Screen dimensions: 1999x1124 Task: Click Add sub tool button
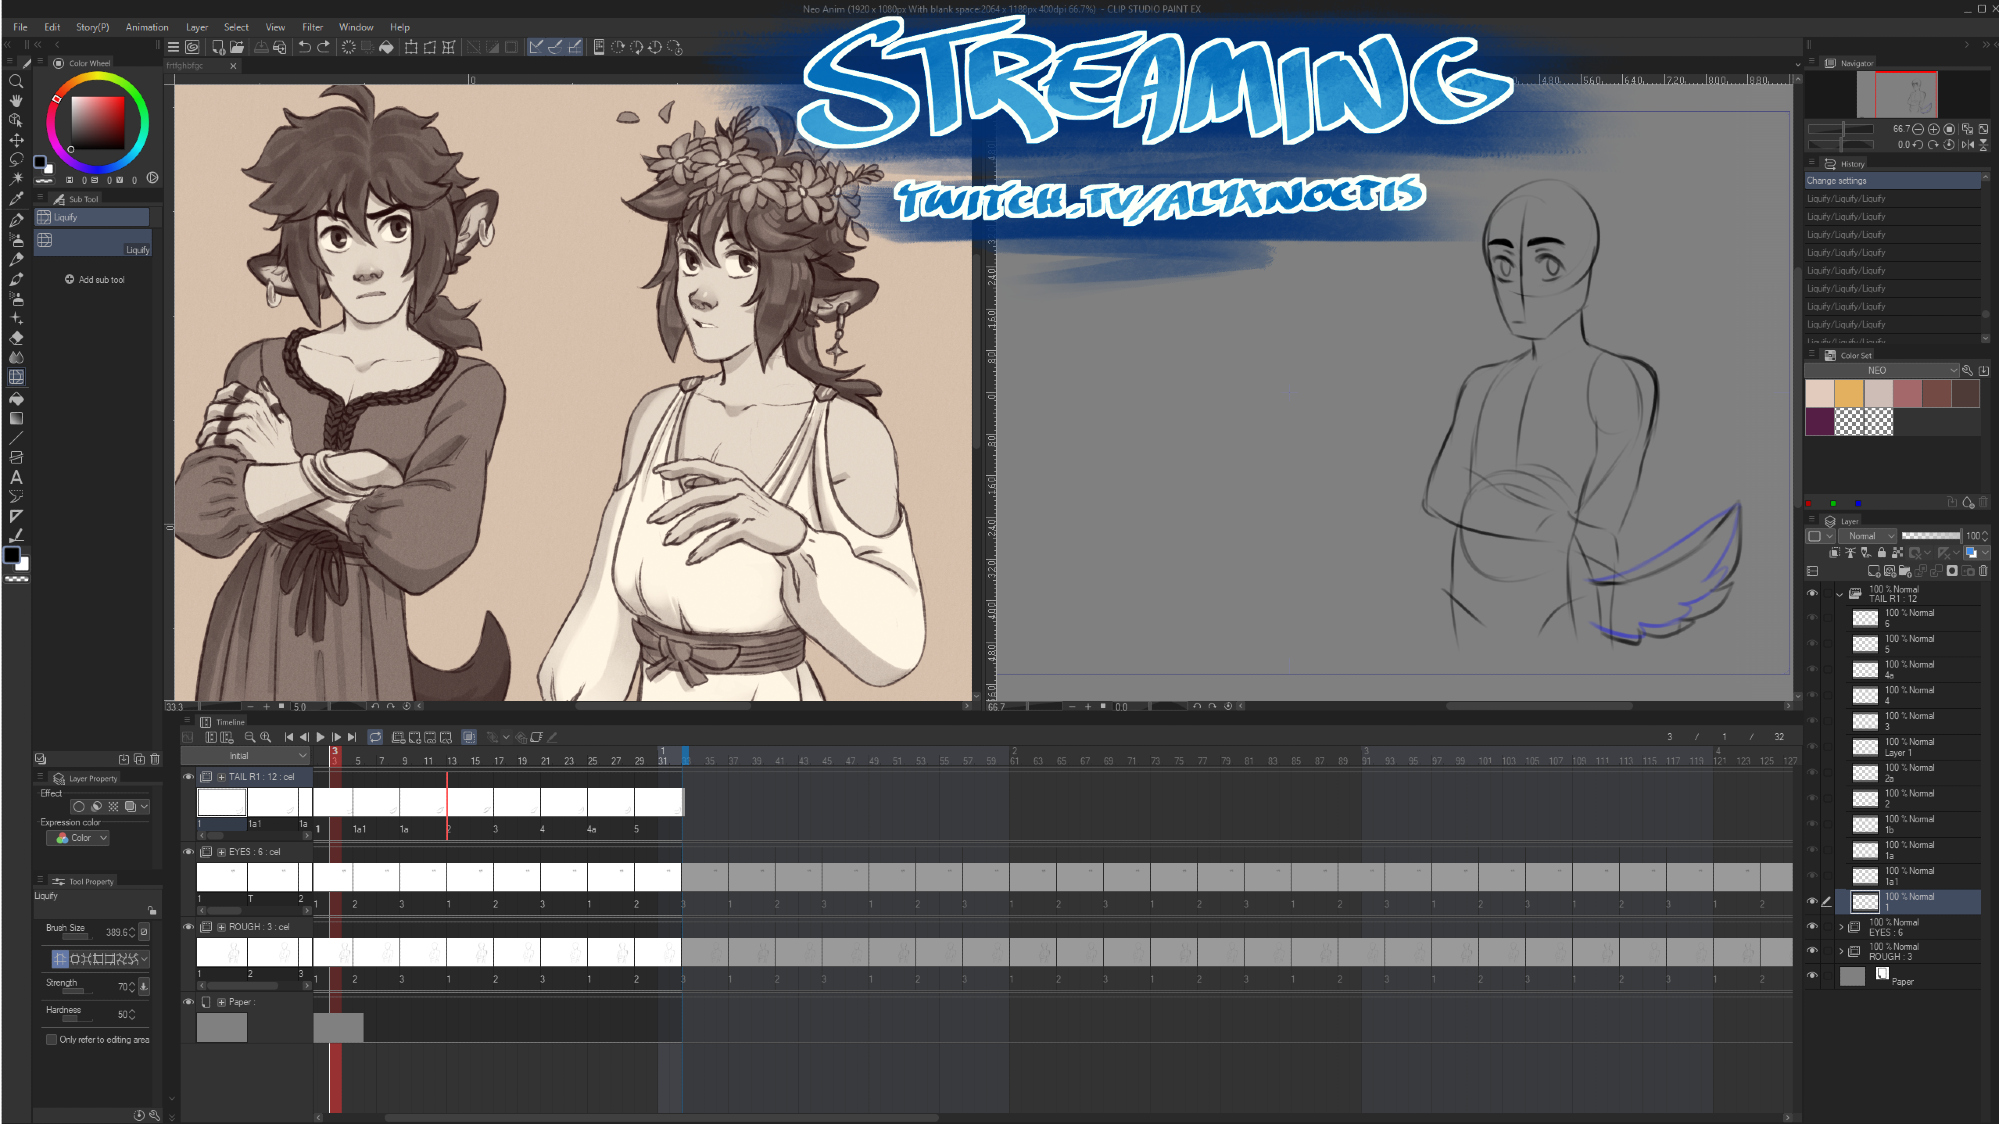click(x=95, y=280)
